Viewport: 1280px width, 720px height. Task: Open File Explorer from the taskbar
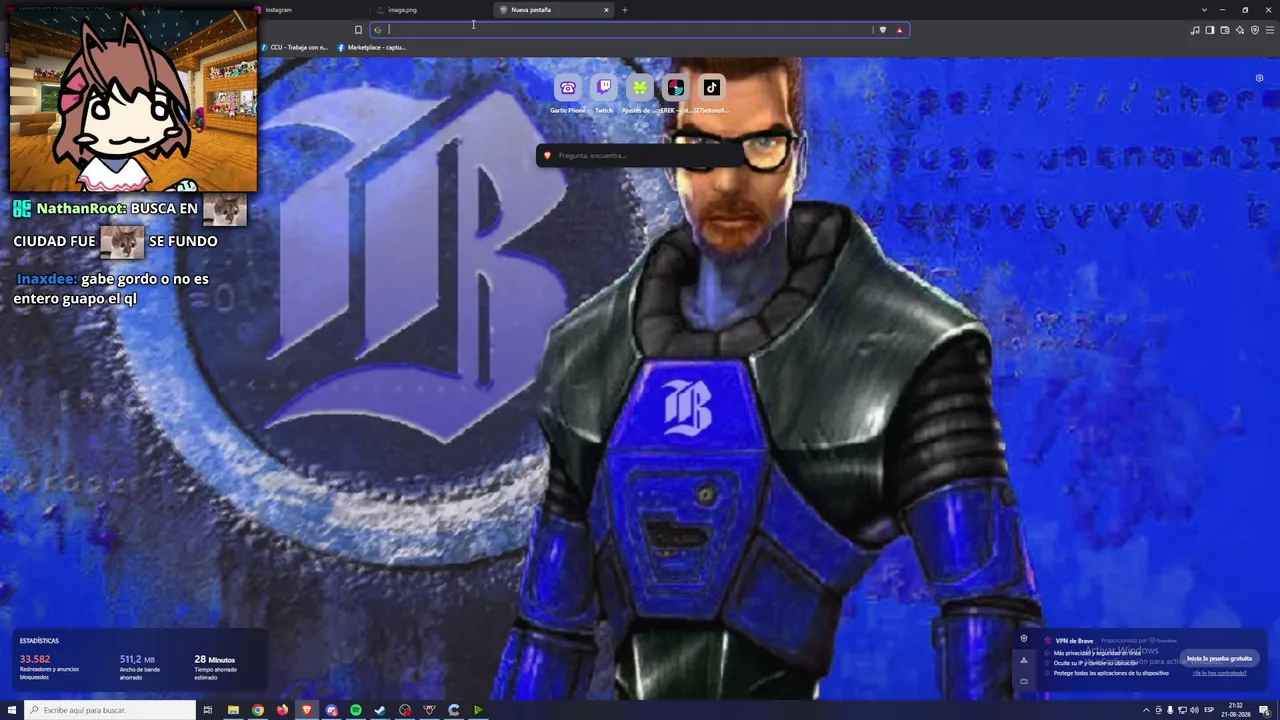tap(233, 710)
